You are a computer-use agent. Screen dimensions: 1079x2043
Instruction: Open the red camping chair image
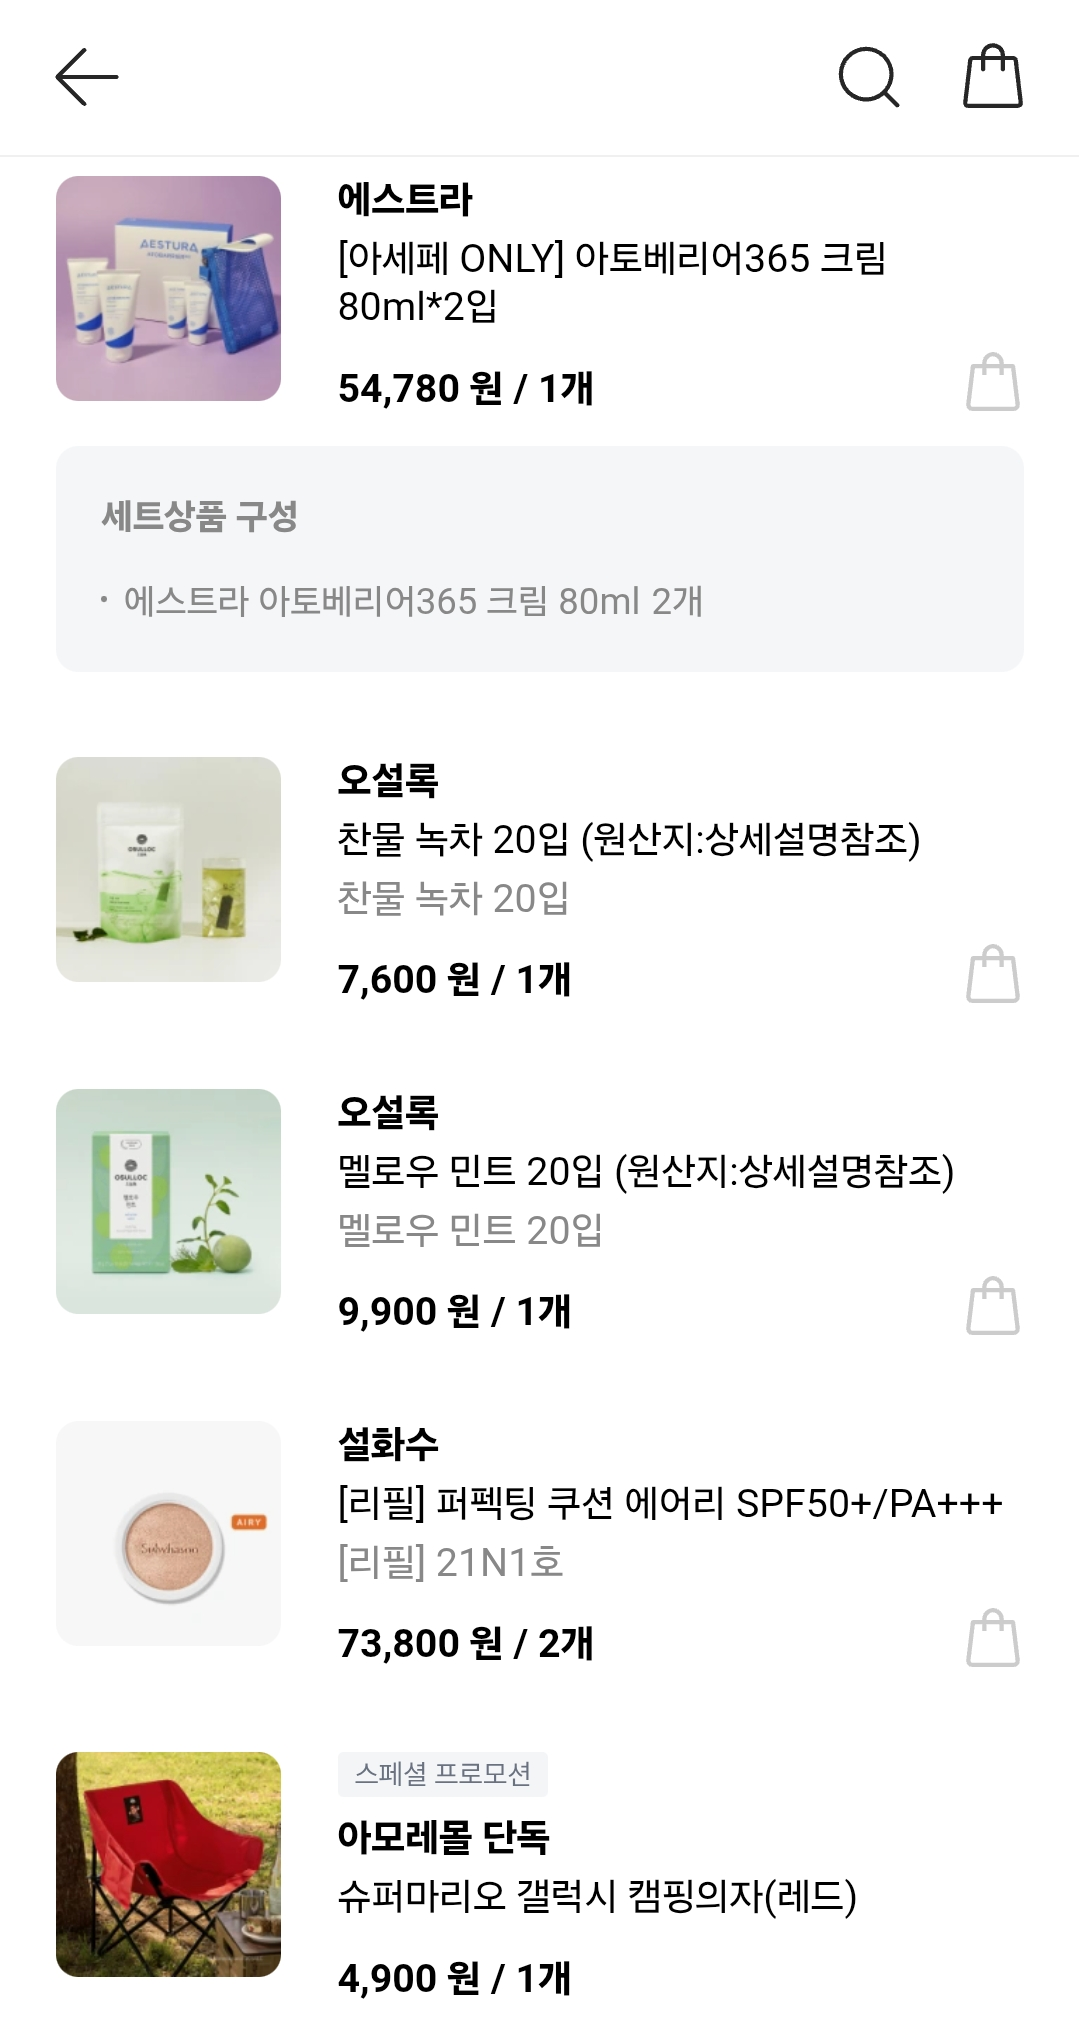[x=168, y=1864]
